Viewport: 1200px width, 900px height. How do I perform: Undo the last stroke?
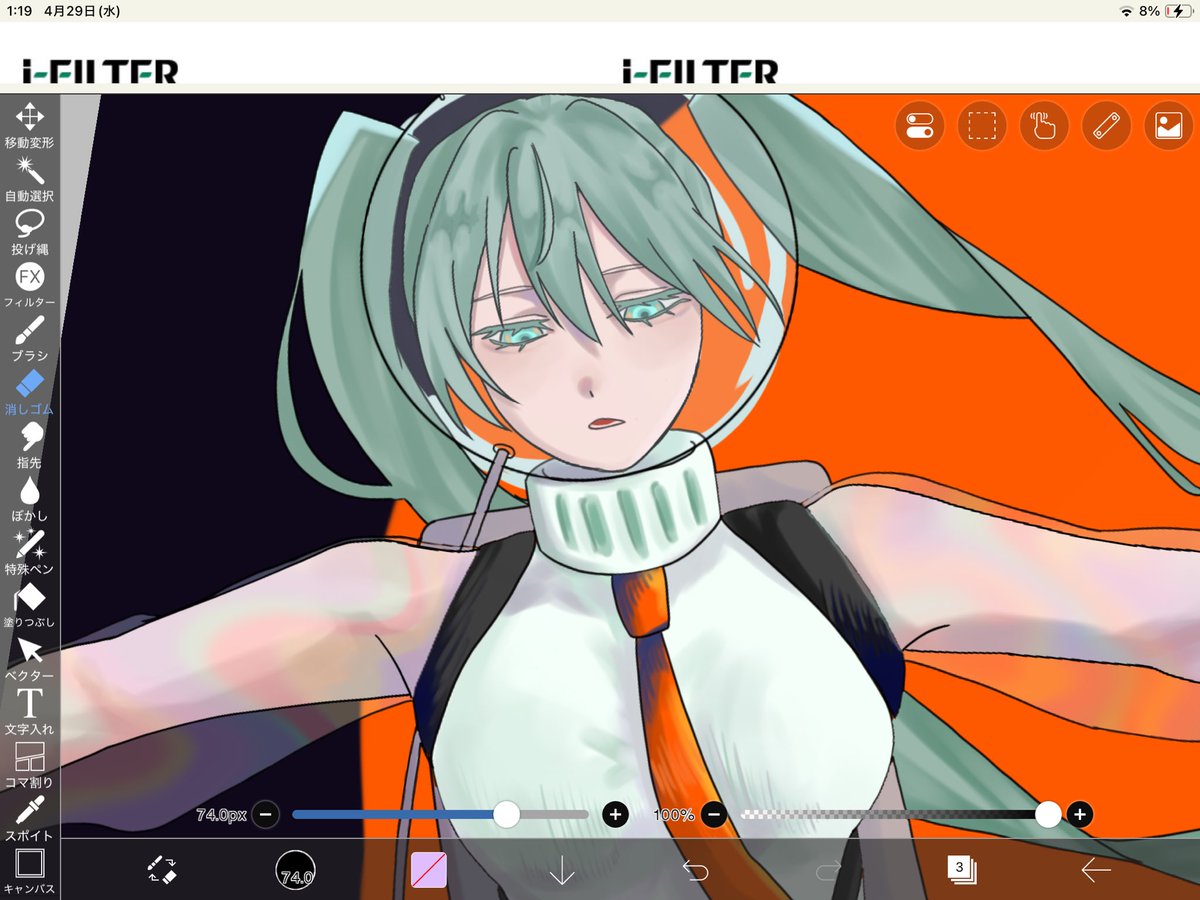[x=695, y=871]
